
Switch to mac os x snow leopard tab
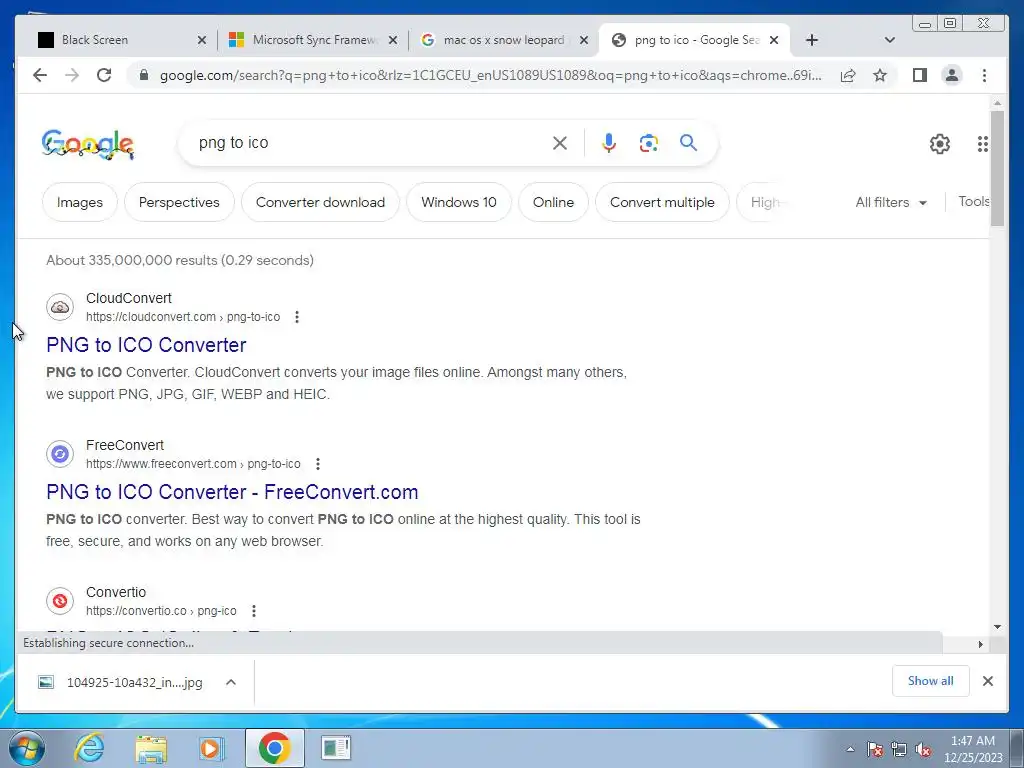[x=504, y=40]
